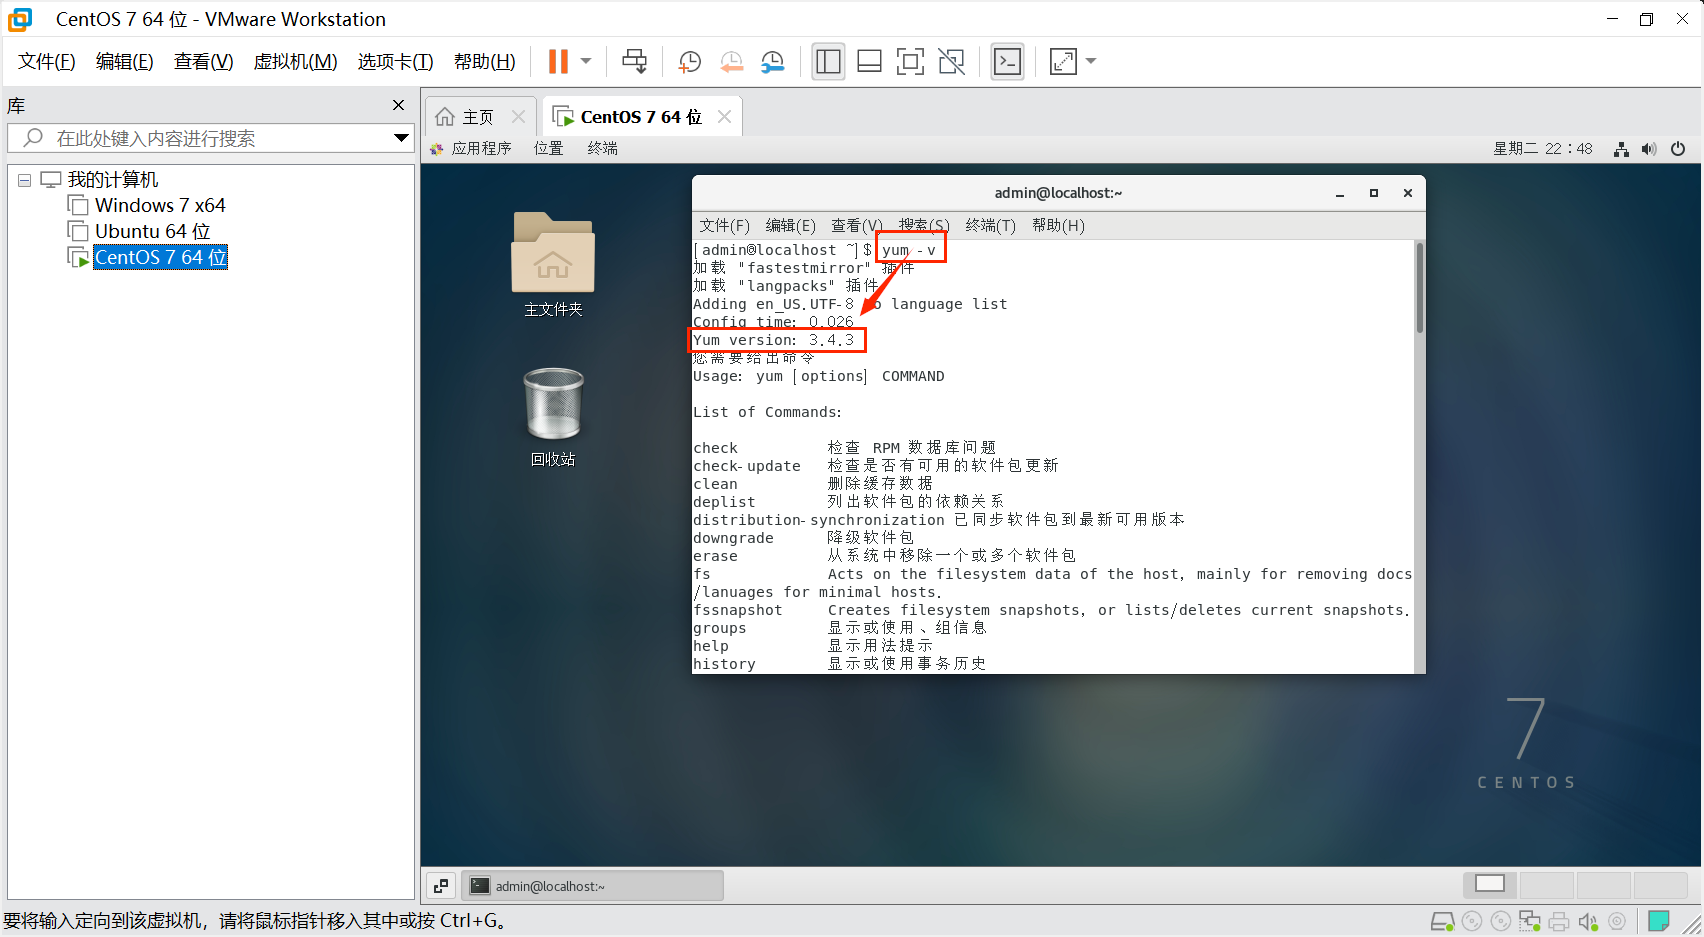Click the first CD/DVD drive status icon
The image size is (1704, 937).
(1472, 921)
